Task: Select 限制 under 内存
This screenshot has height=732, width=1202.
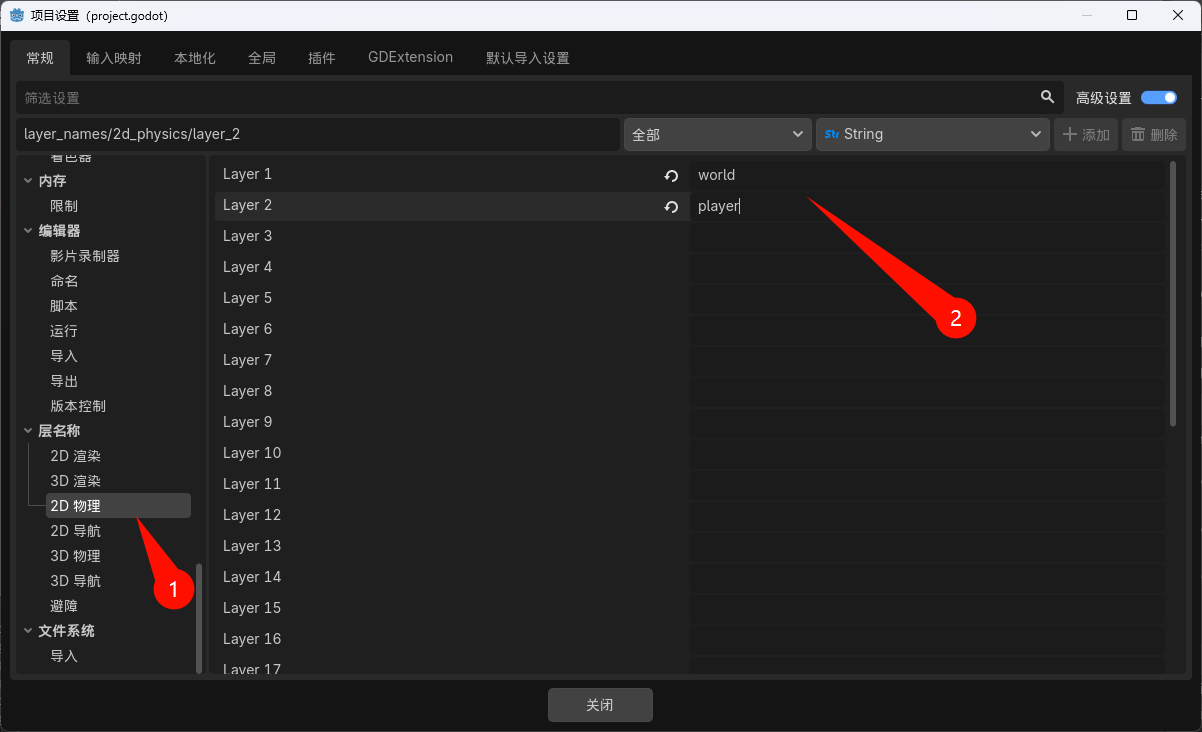Action: (x=64, y=206)
